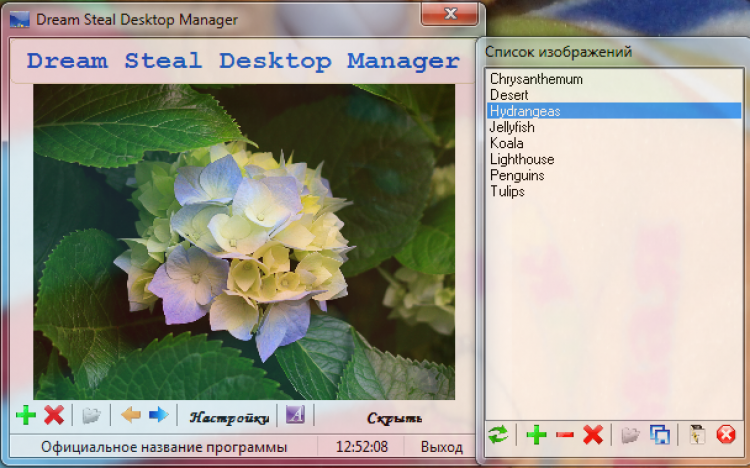Click the Официальное название программы status text
750x468 pixels.
tap(164, 447)
